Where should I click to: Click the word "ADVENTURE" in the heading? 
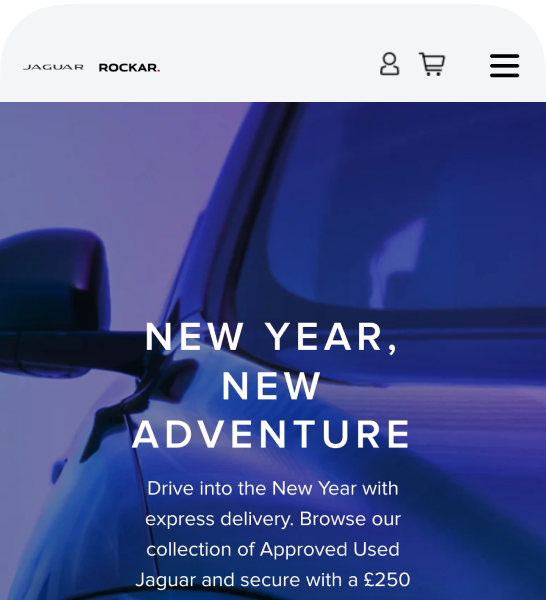pos(271,434)
